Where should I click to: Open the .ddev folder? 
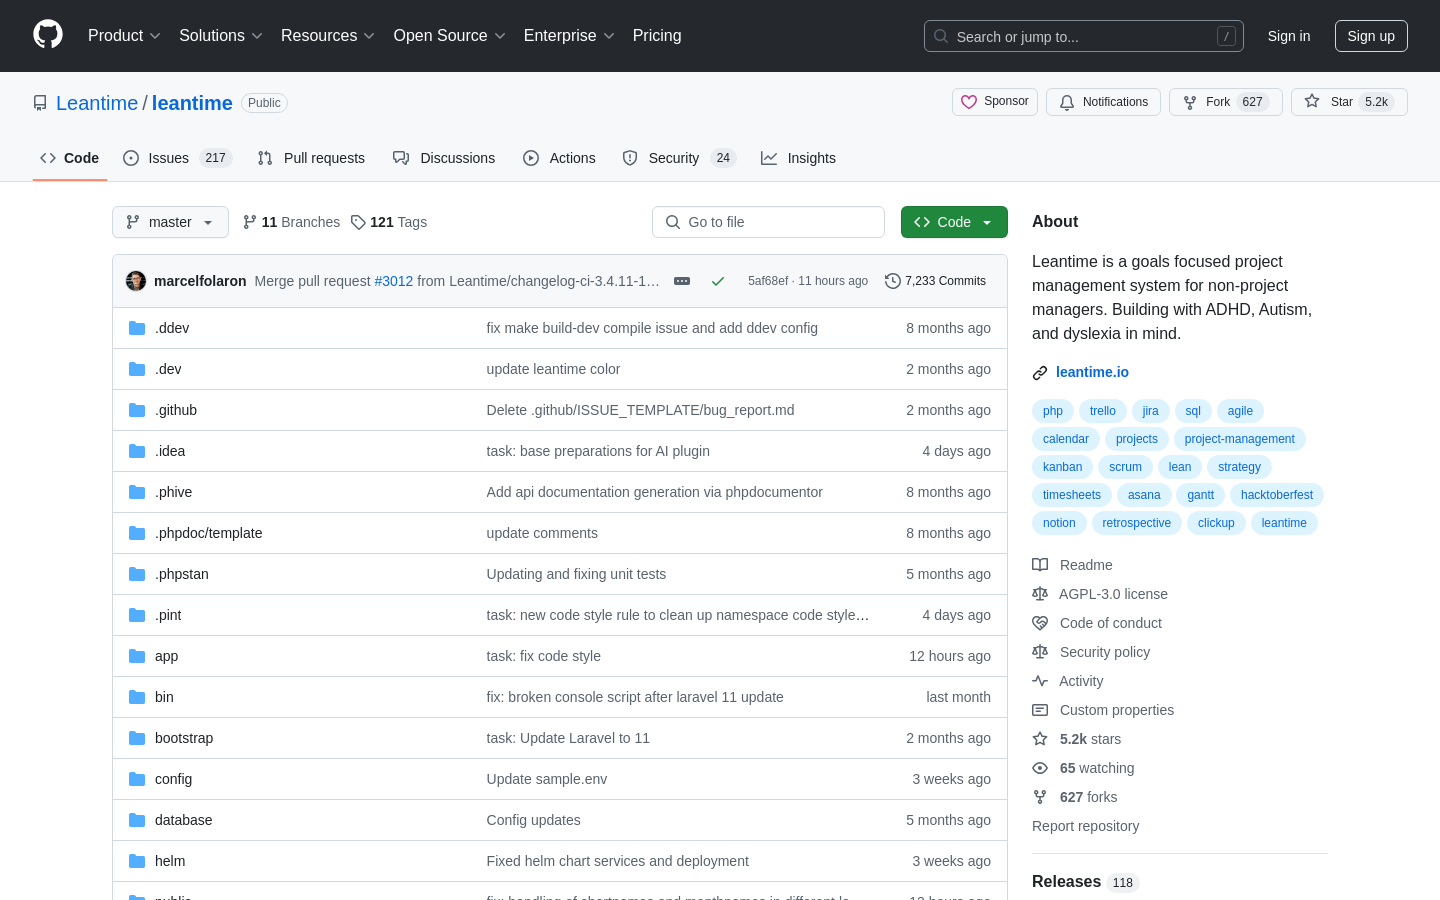[x=172, y=328]
